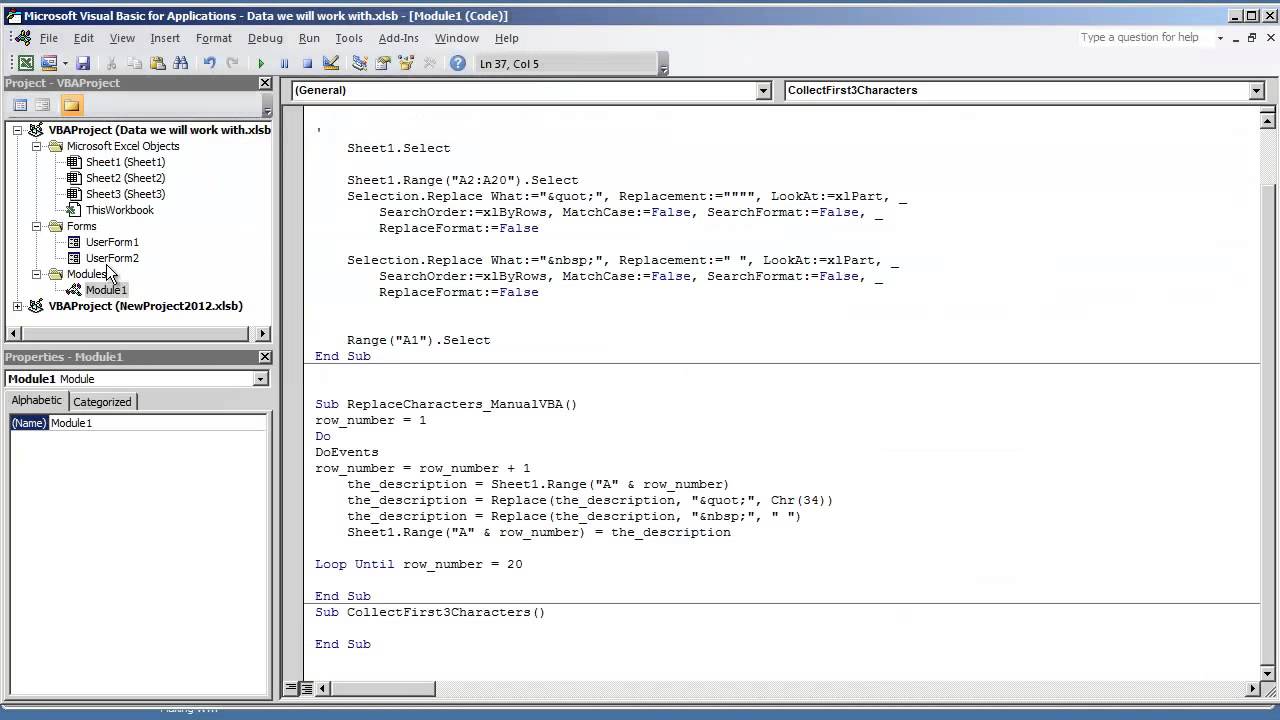Click the Redo arrow icon
1280x720 pixels.
[x=233, y=63]
